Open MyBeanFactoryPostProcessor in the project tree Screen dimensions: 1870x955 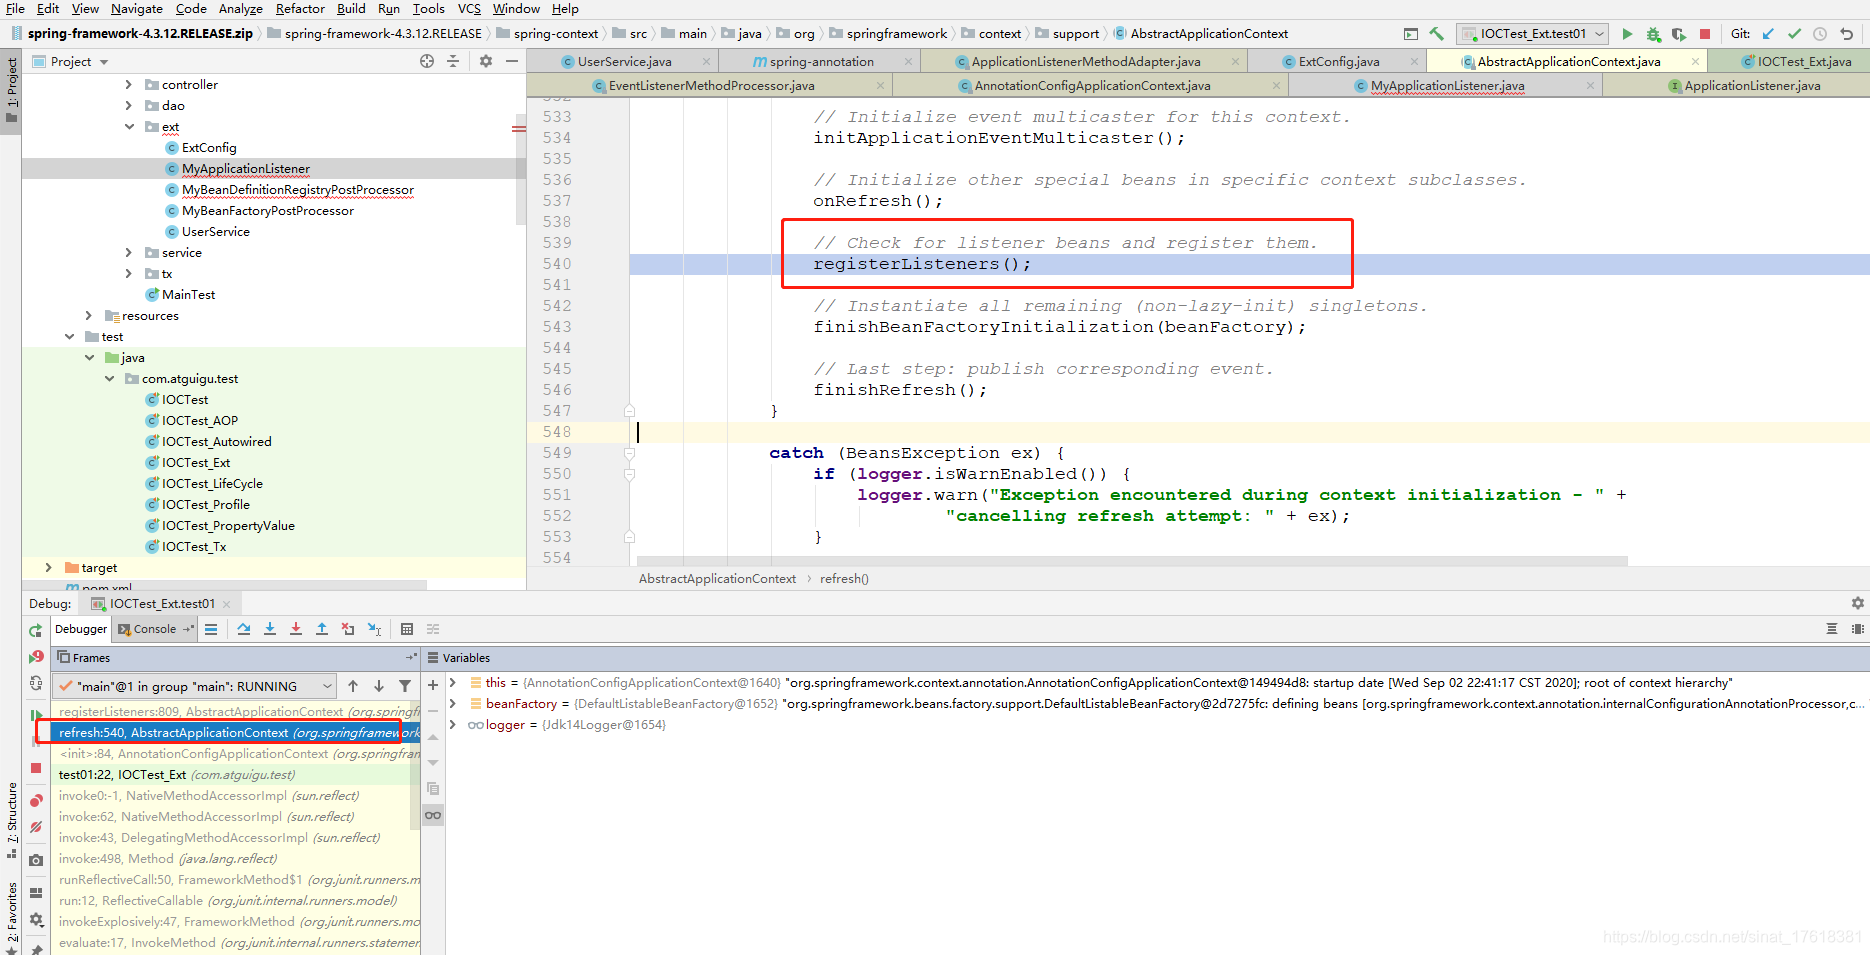tap(267, 211)
